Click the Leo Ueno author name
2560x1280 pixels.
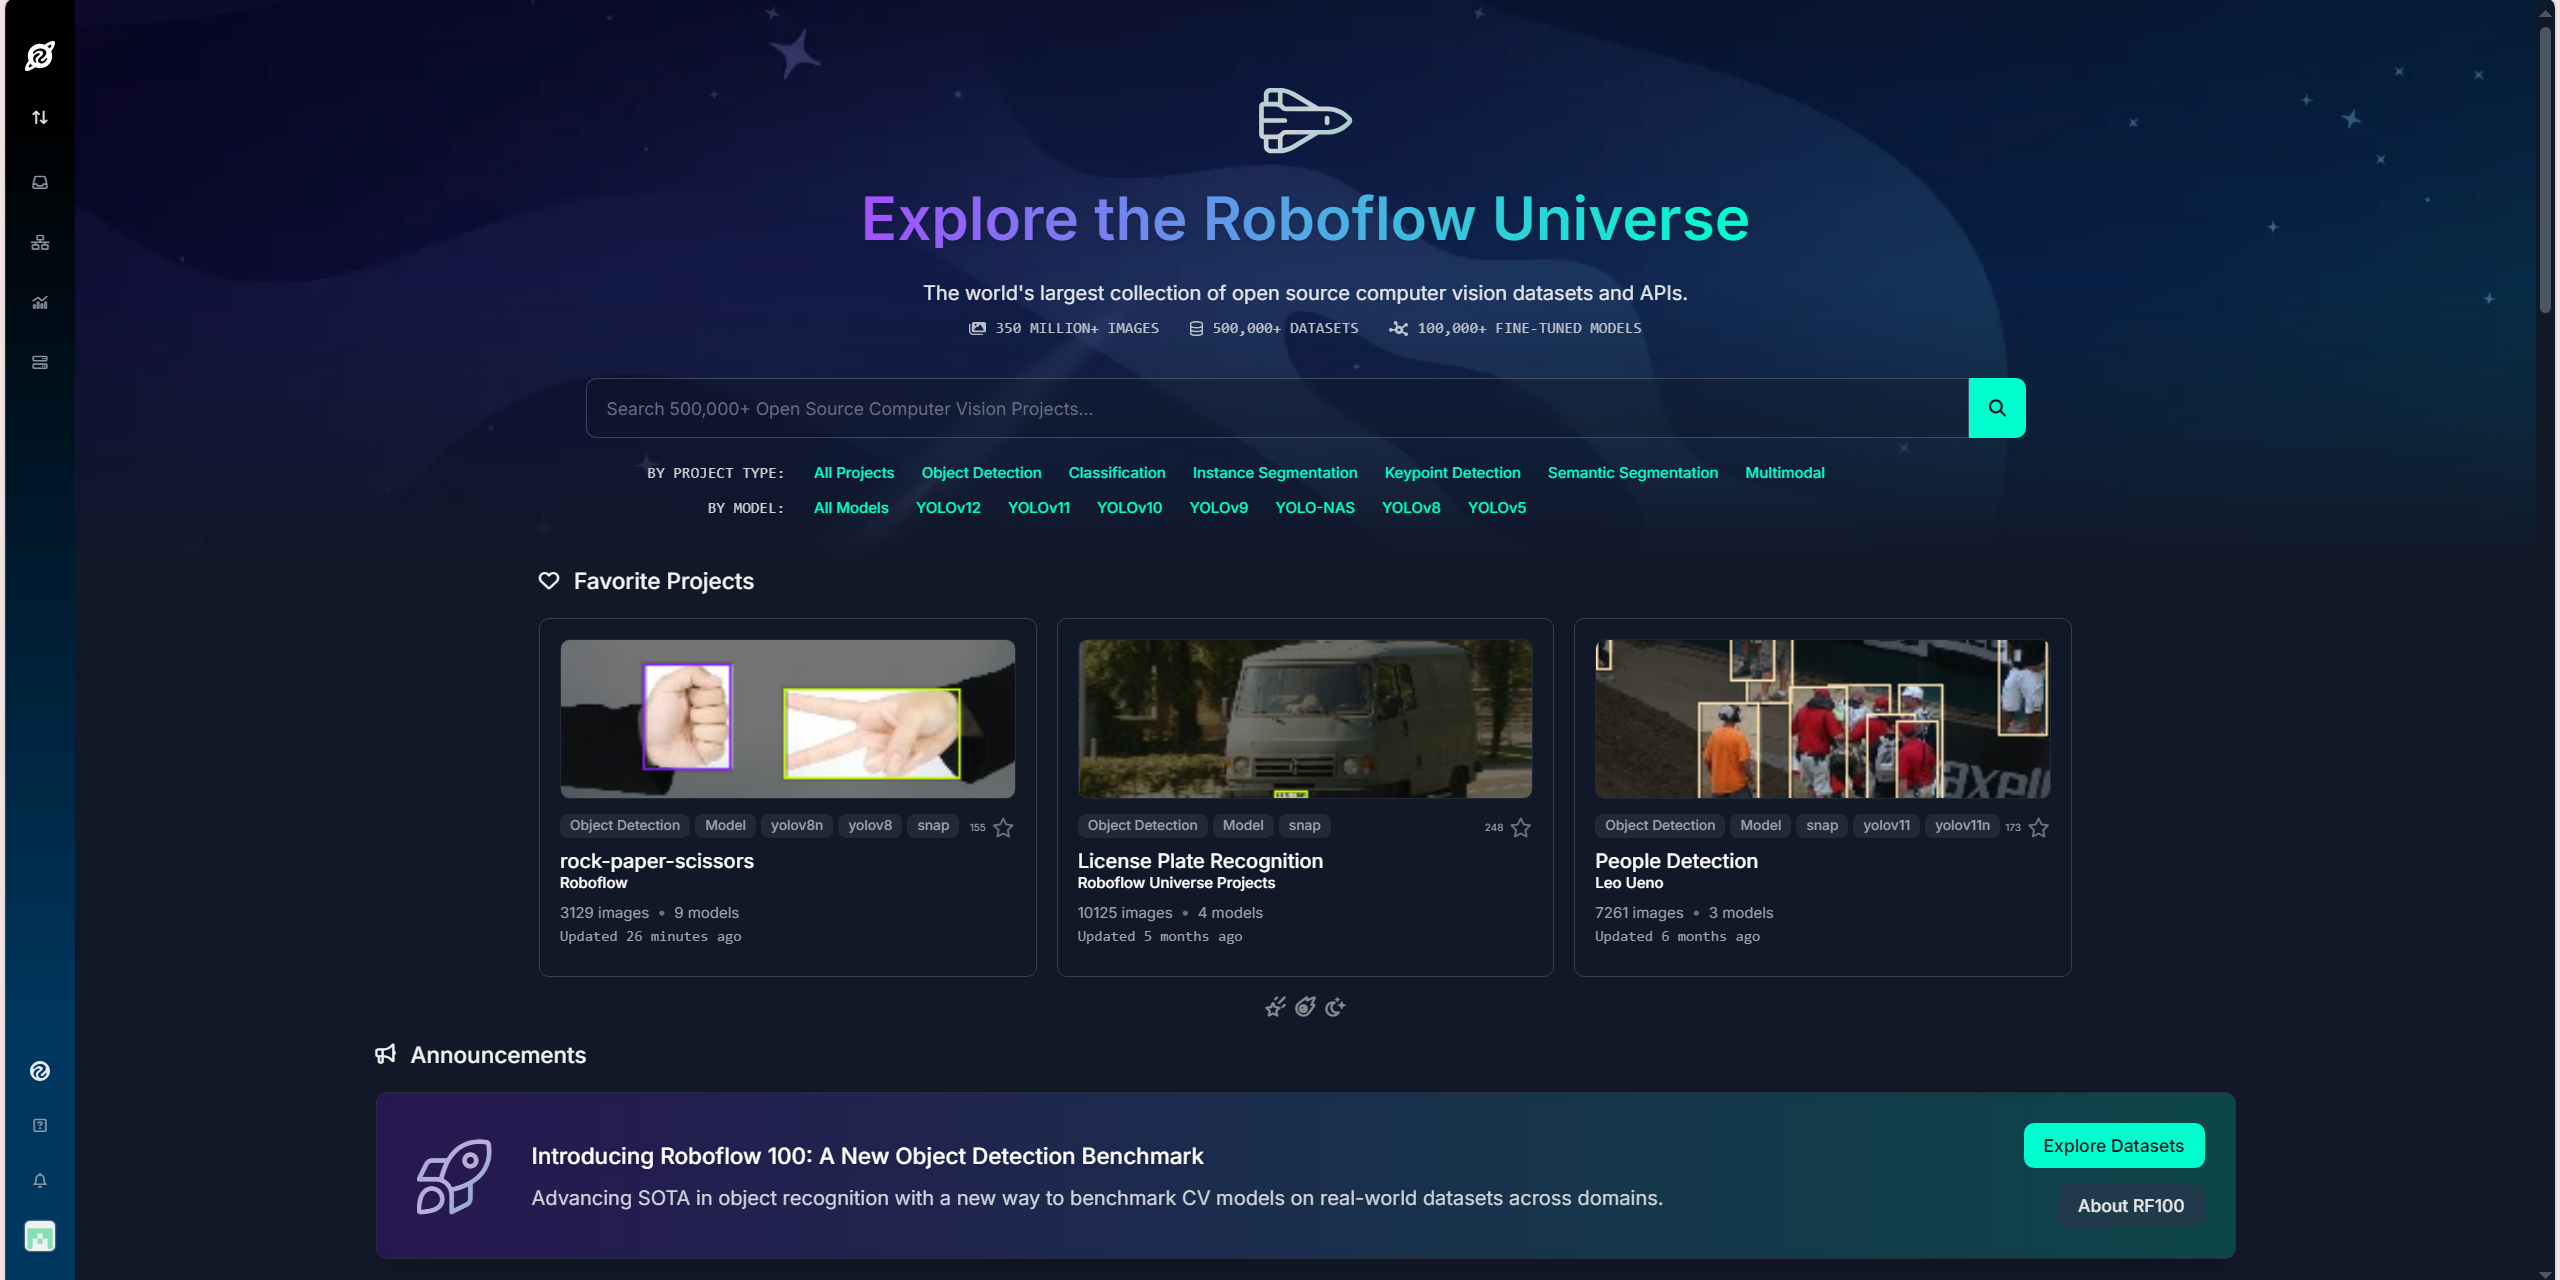click(1629, 882)
